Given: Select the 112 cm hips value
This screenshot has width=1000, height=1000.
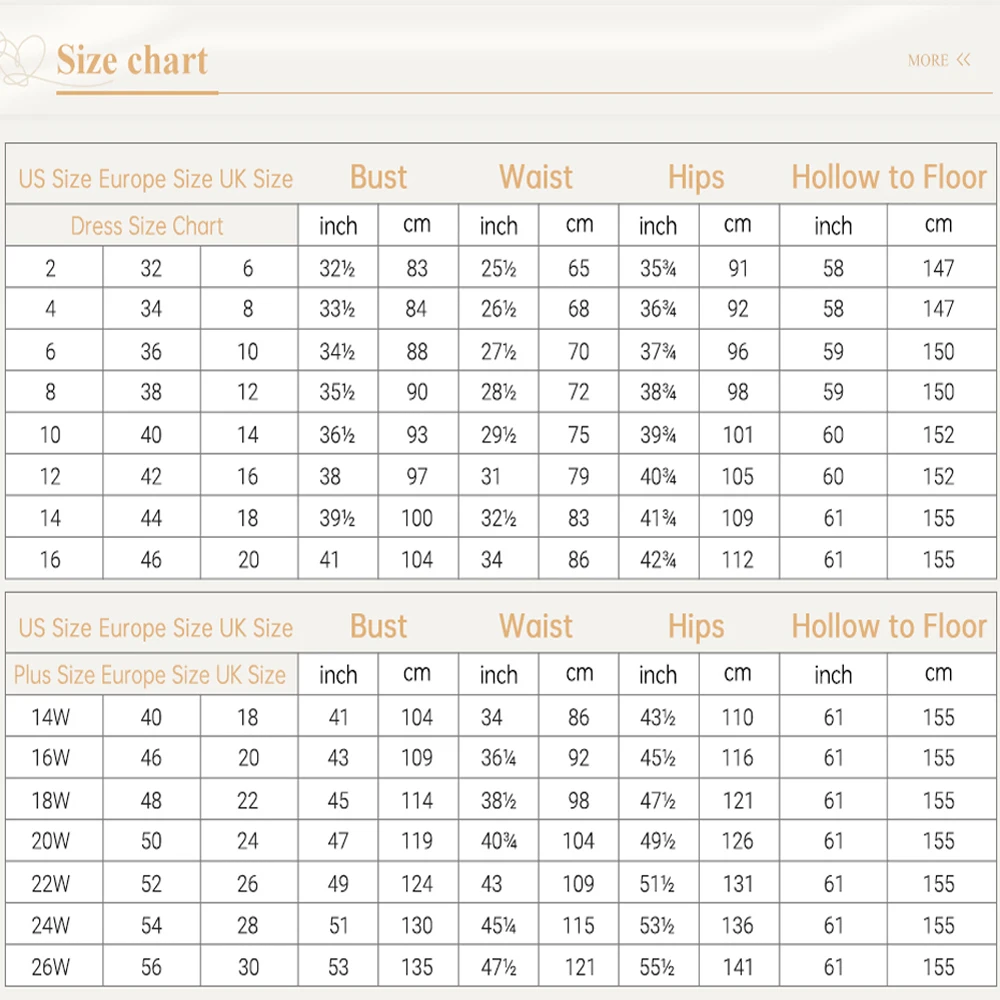Looking at the screenshot, I should 738,560.
